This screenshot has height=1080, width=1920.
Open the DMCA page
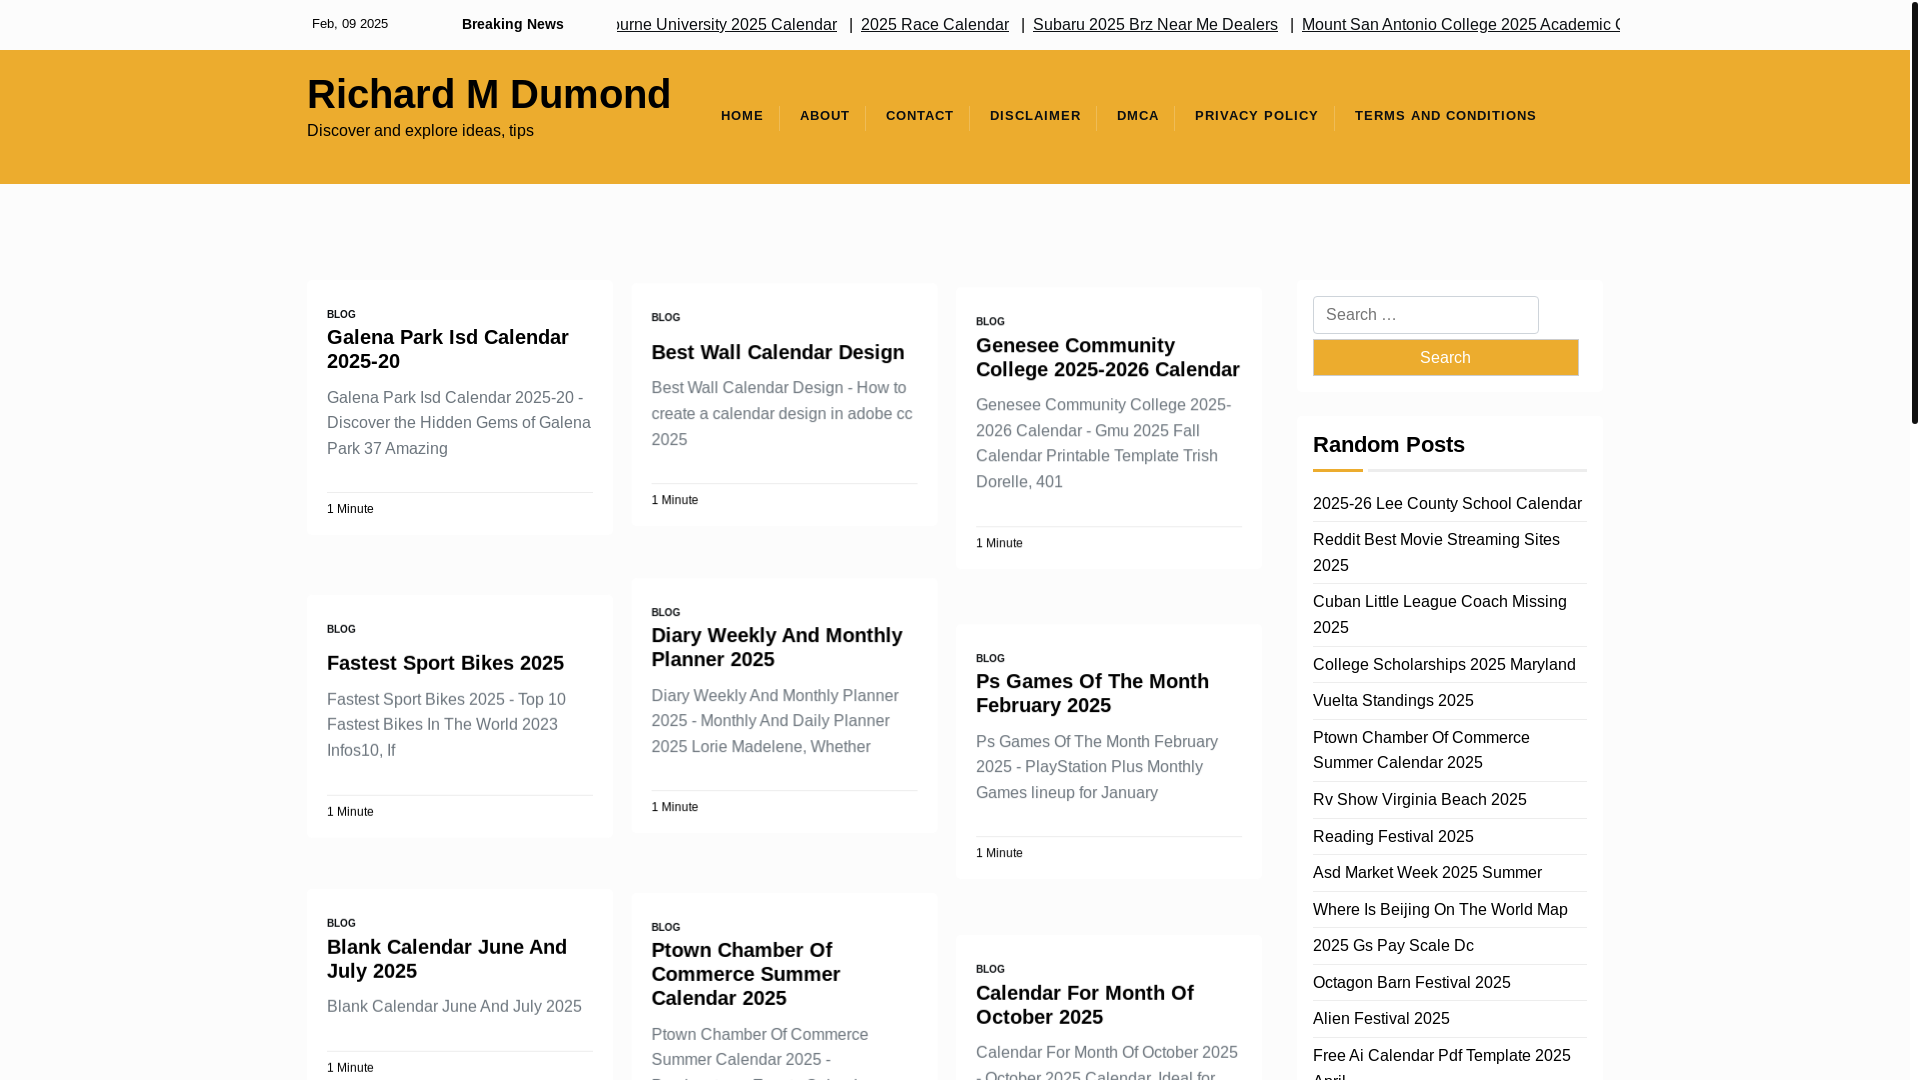click(1138, 116)
